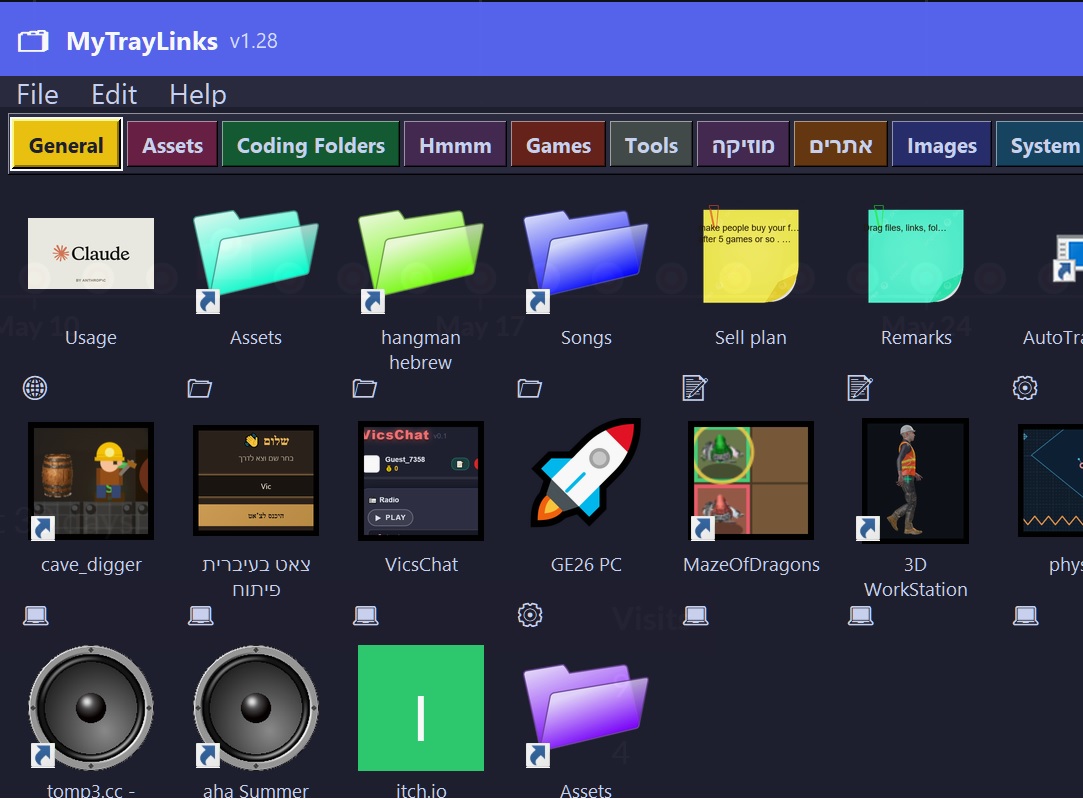Click the note type icon under Sell plan

coord(695,388)
